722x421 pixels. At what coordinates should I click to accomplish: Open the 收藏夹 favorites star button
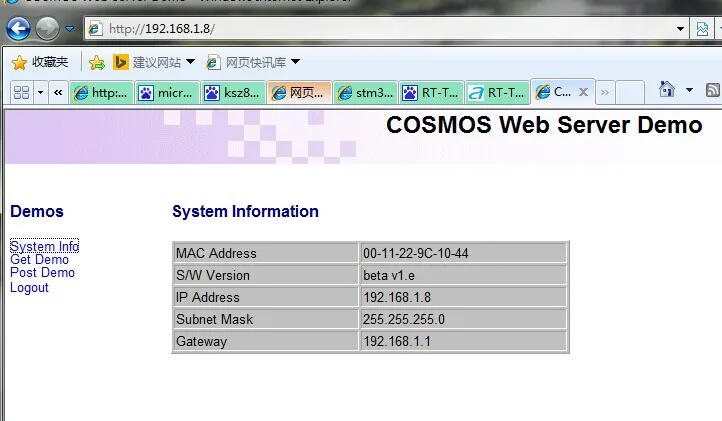(x=40, y=62)
